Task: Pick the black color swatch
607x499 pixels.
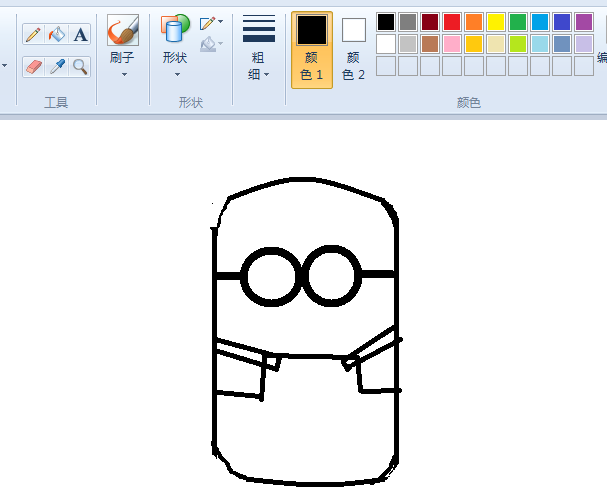Action: tap(386, 22)
